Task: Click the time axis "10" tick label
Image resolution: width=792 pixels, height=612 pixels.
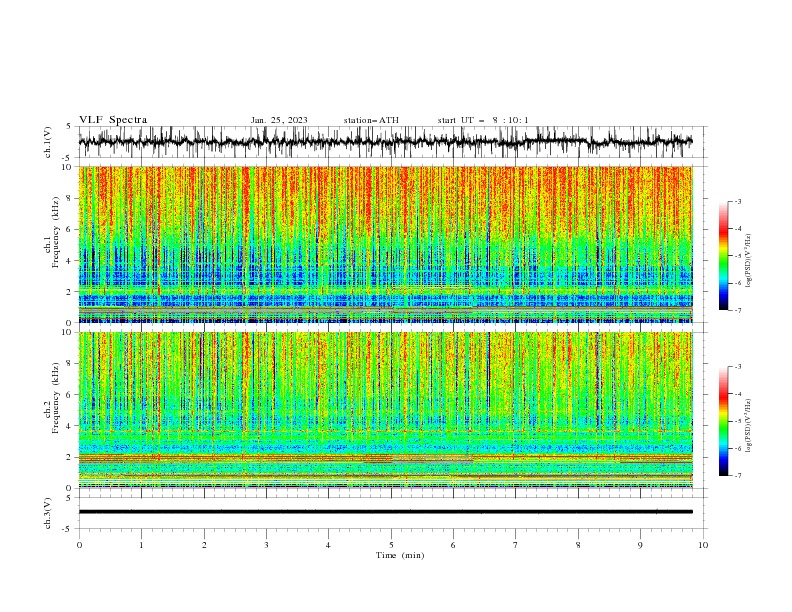Action: tap(703, 545)
